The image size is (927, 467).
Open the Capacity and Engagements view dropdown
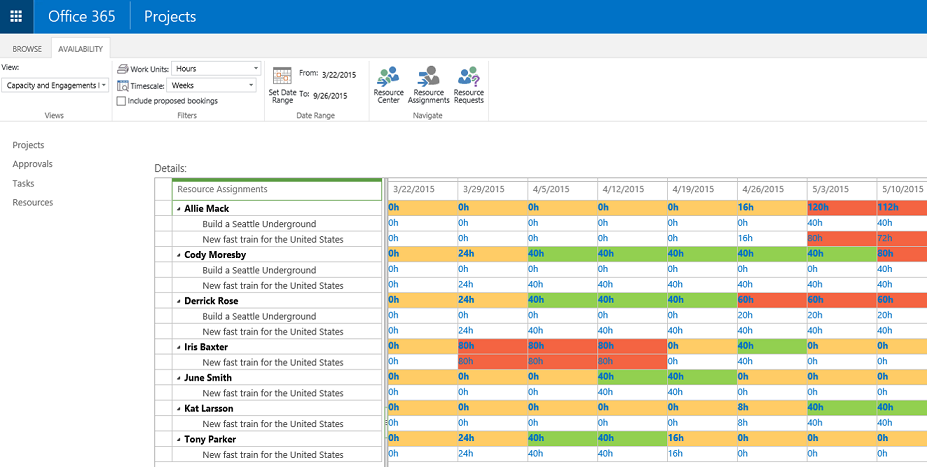55,85
